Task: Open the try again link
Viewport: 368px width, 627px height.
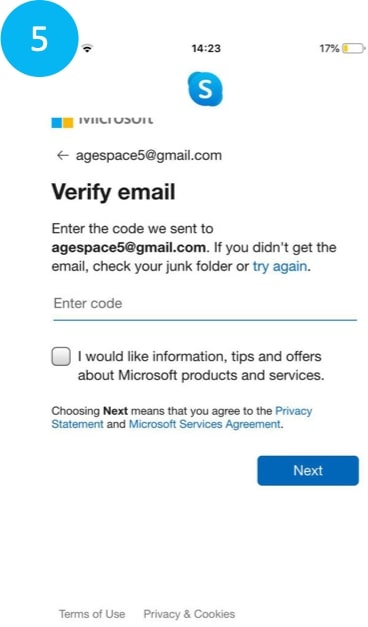Action: click(x=280, y=266)
